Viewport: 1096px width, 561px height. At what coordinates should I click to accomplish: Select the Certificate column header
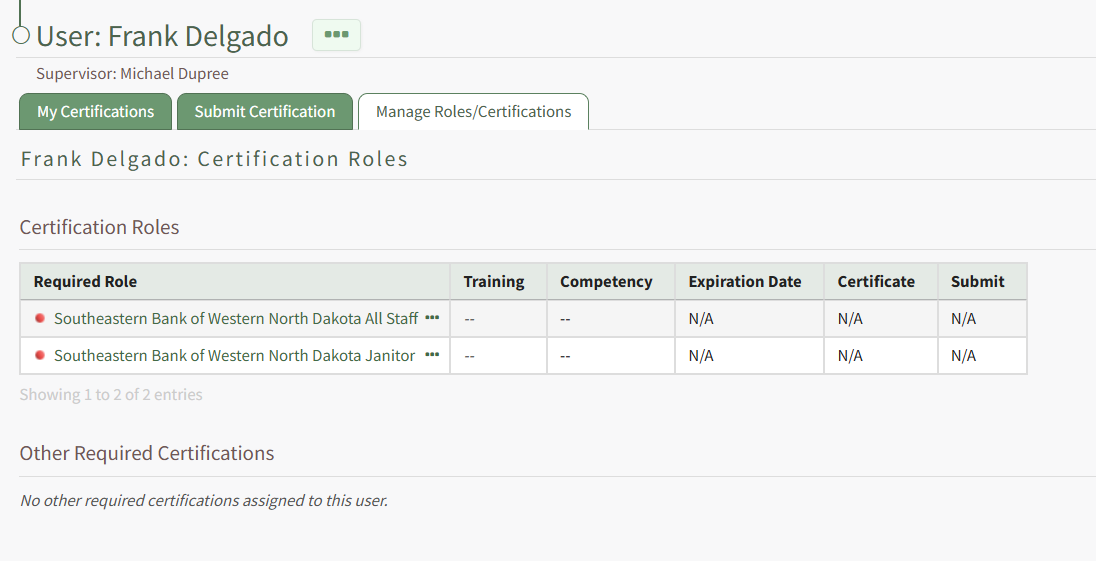pyautogui.click(x=876, y=282)
